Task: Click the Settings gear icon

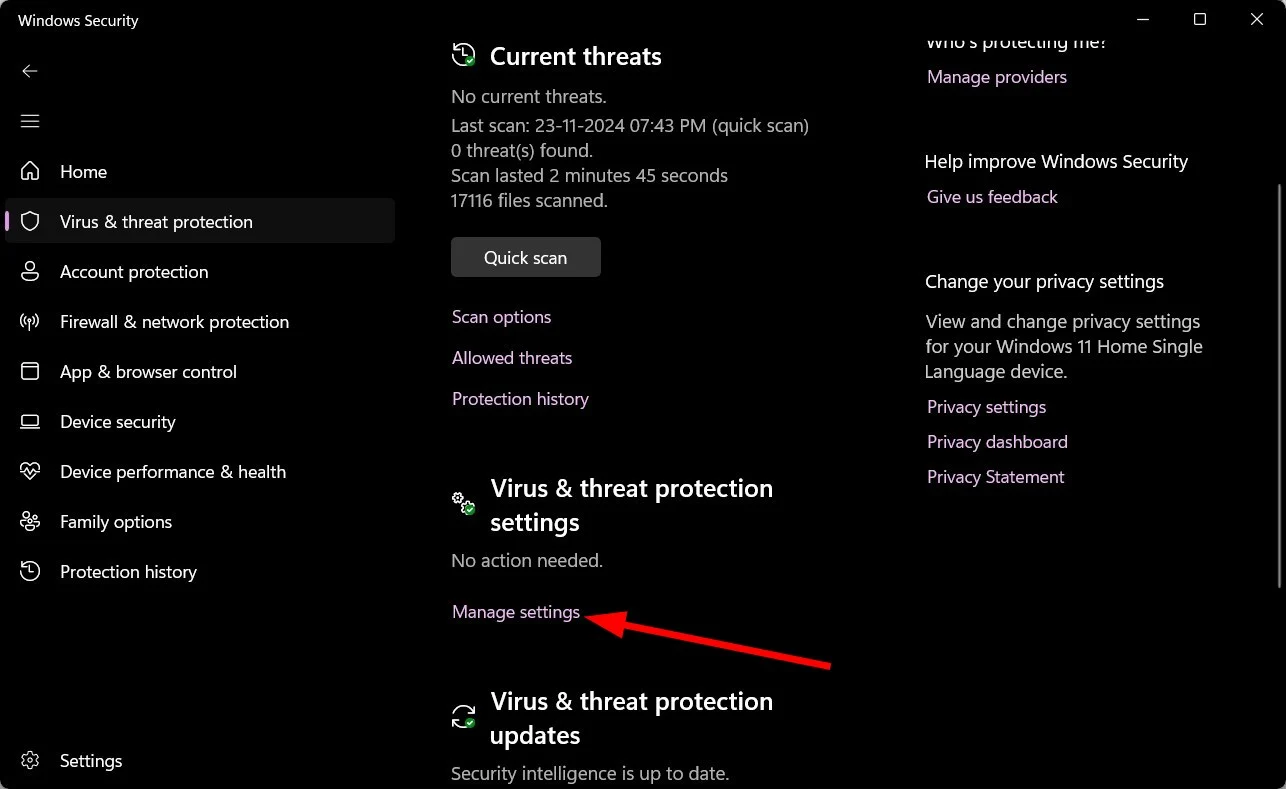Action: [31, 760]
